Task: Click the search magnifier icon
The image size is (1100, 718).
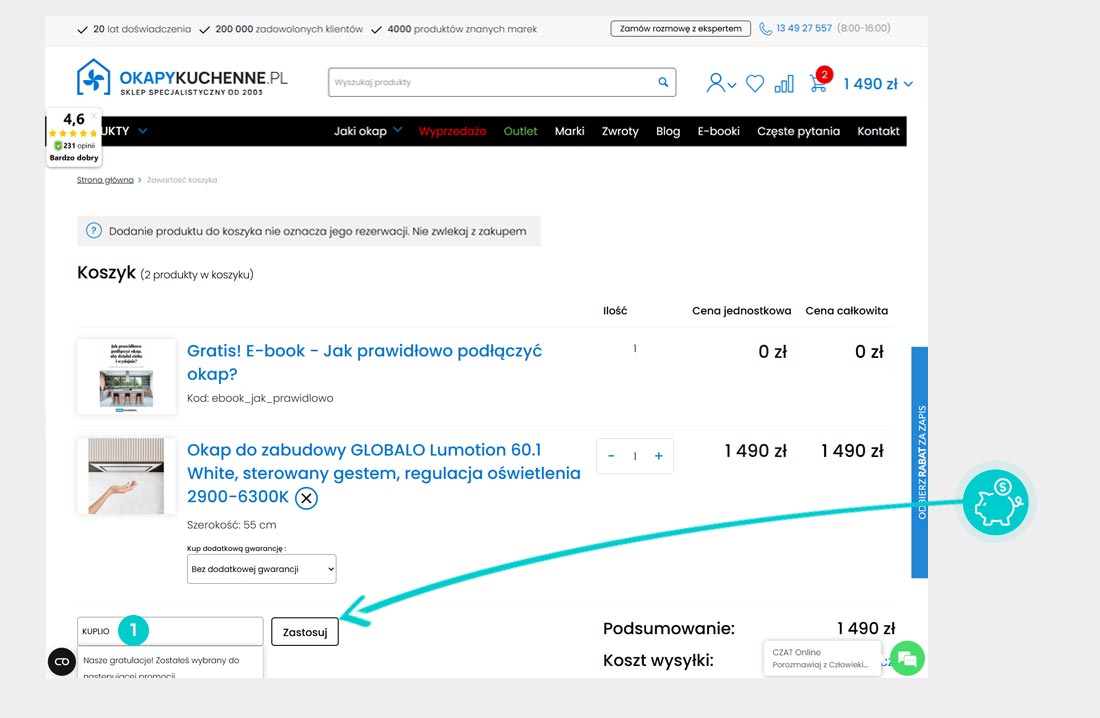Action: coord(662,83)
